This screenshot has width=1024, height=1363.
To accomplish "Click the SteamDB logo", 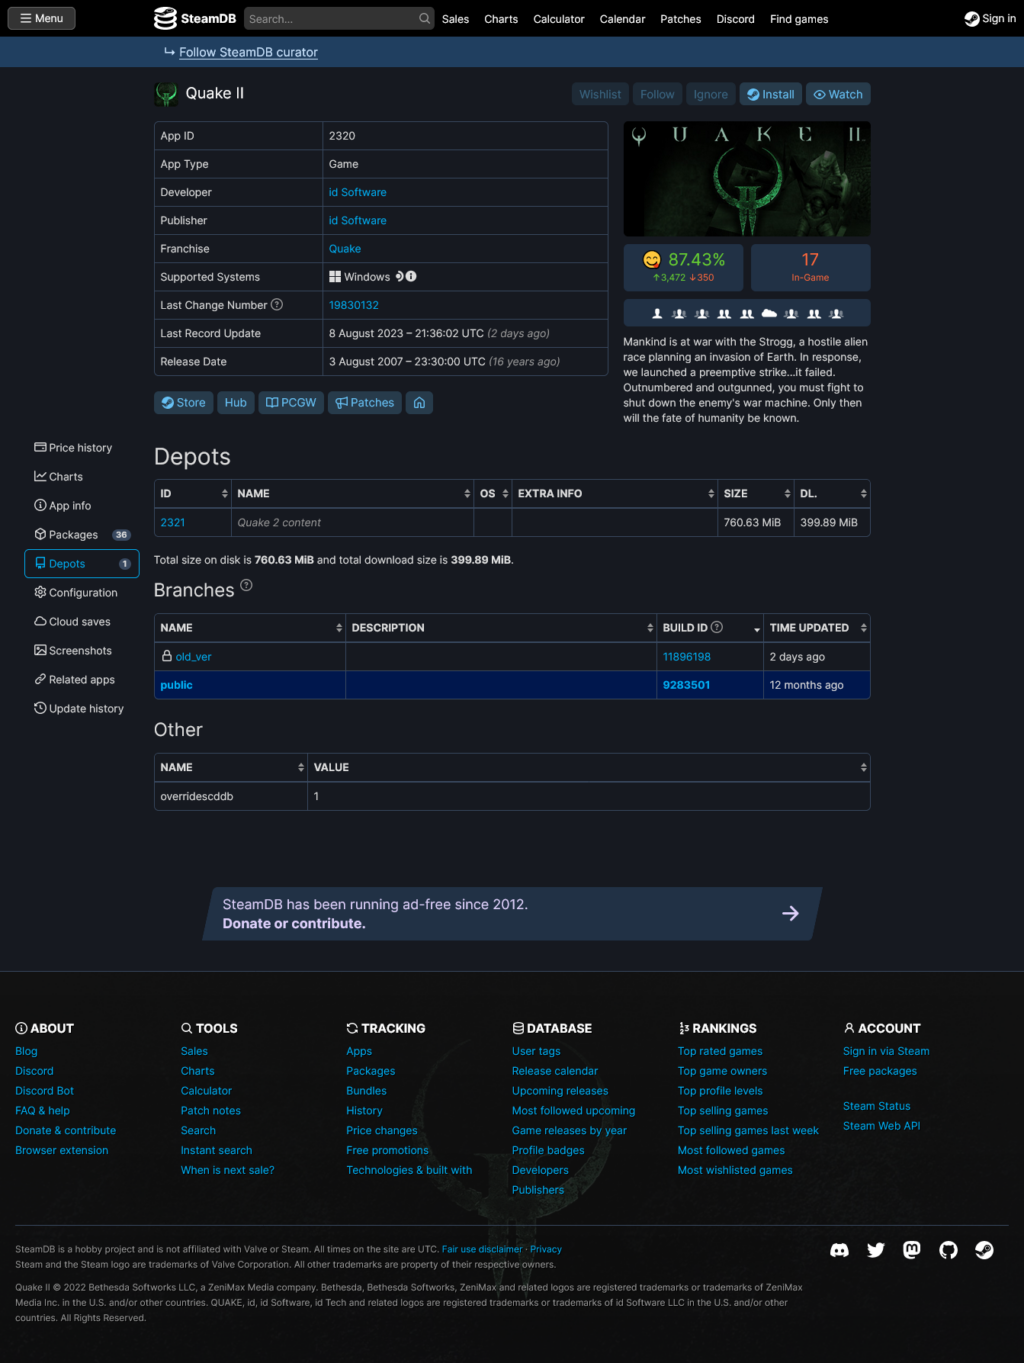I will (x=195, y=18).
